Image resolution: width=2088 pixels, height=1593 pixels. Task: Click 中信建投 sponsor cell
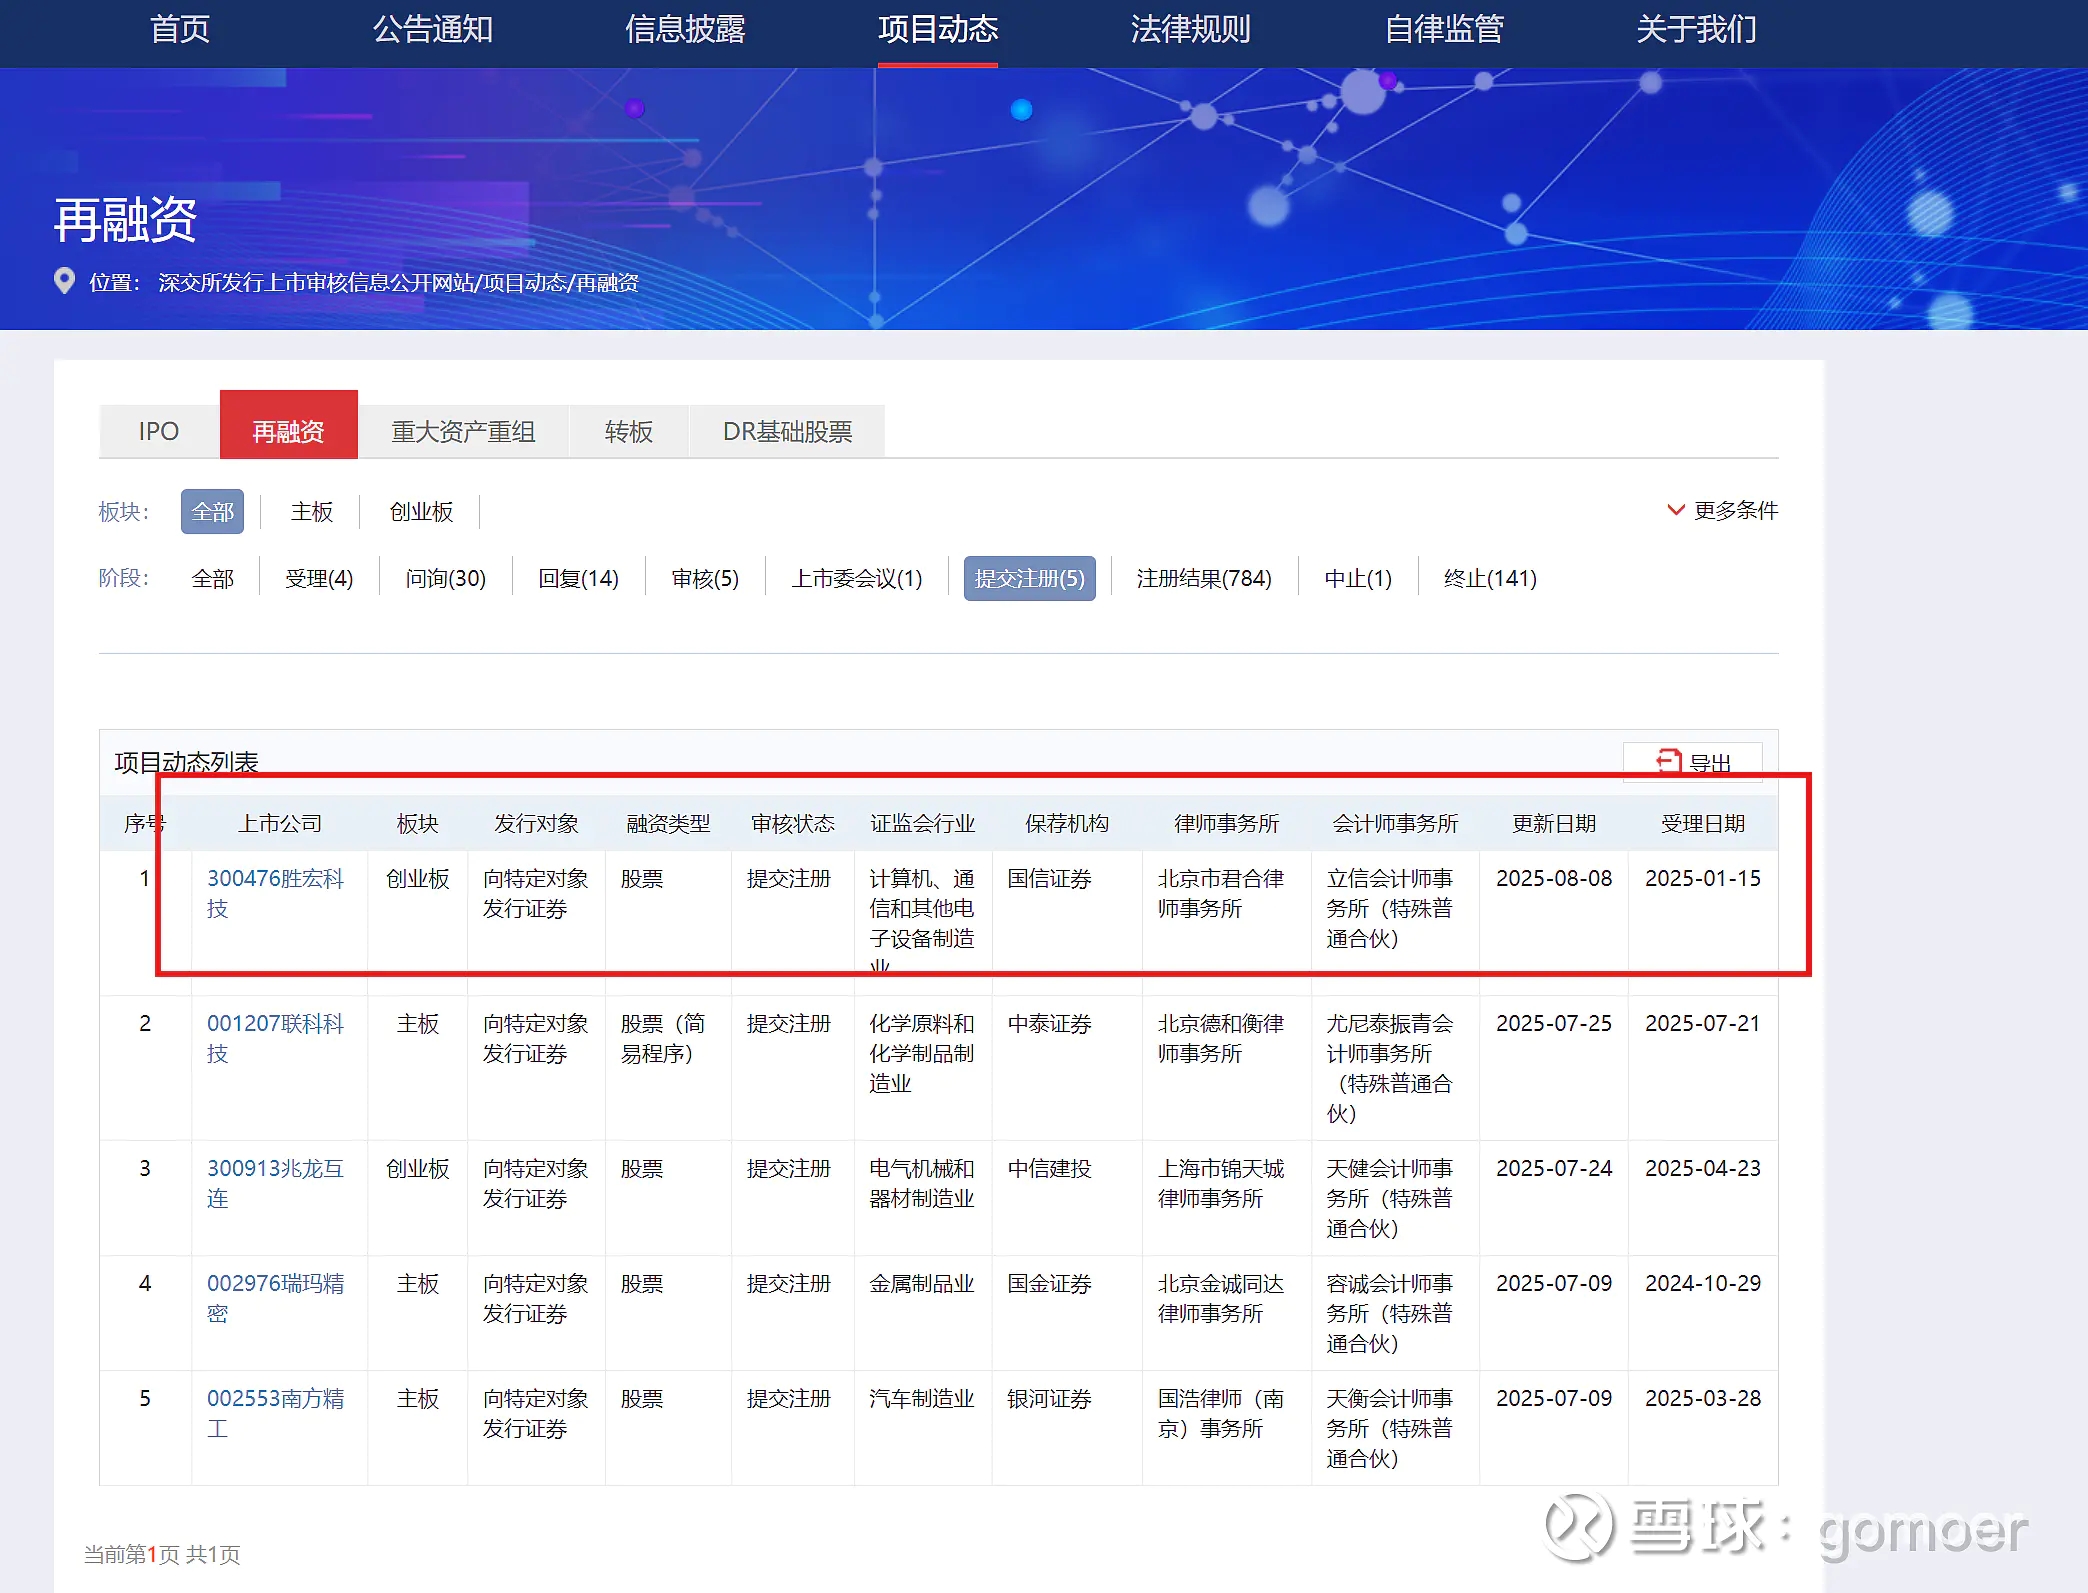point(1049,1168)
